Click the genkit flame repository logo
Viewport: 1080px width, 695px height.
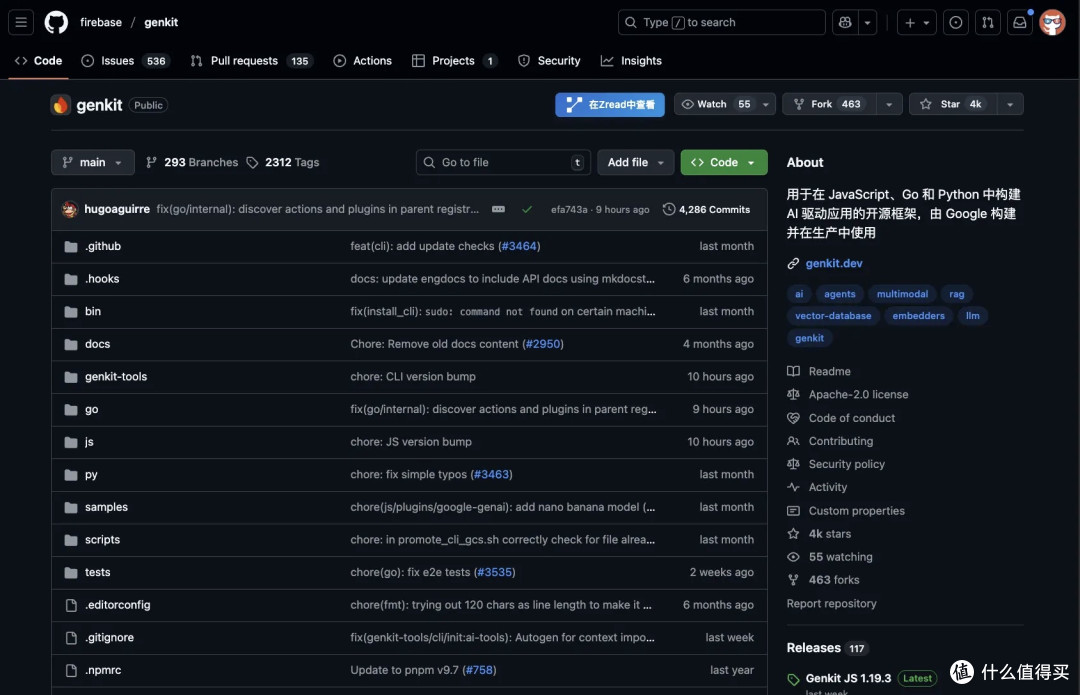[61, 105]
